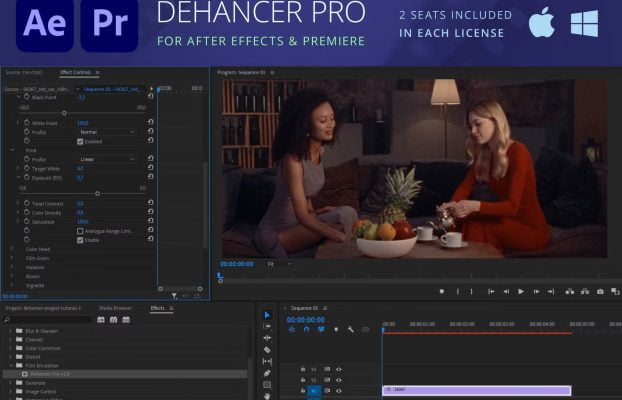Toggle insert sequences as nests icon
Screen dimensions: 622x400
point(292,329)
